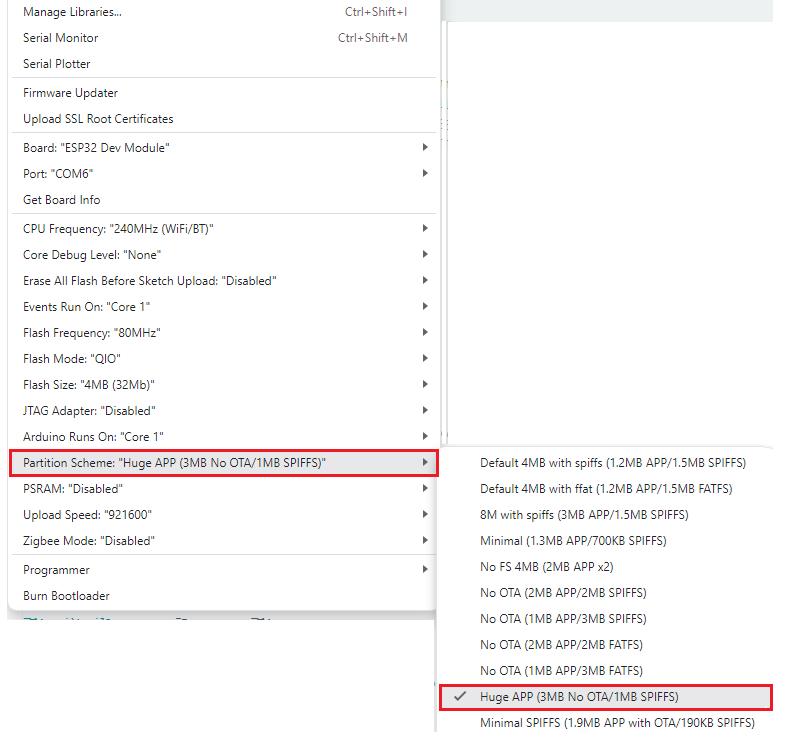793x747 pixels.
Task: Click Burn Bootloader
Action: point(223,596)
